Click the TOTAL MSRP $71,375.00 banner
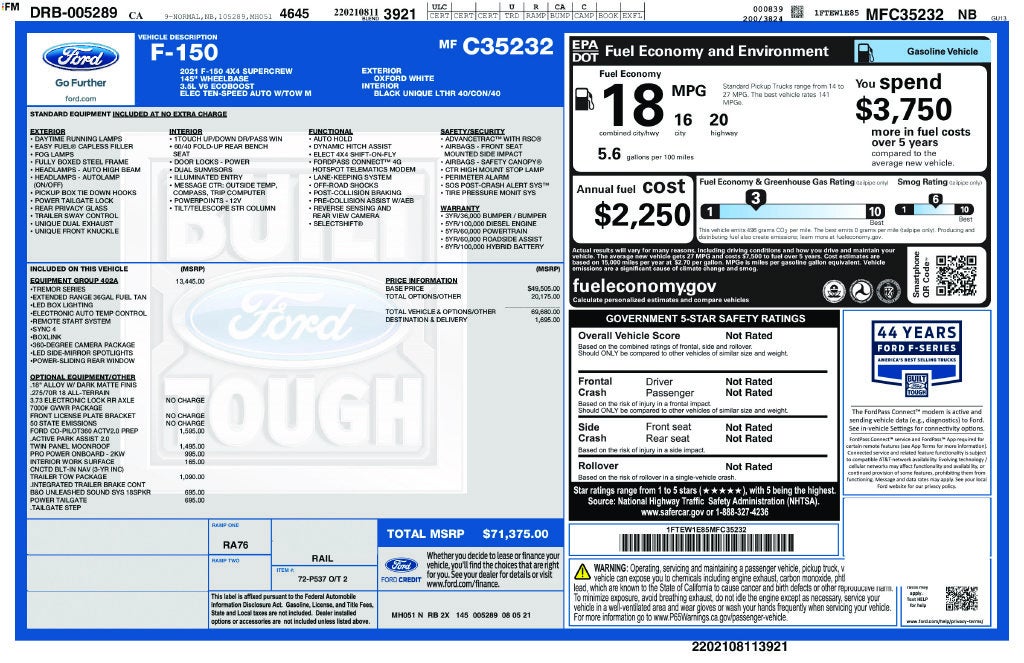The height and width of the screenshot is (663, 1024). coord(470,534)
